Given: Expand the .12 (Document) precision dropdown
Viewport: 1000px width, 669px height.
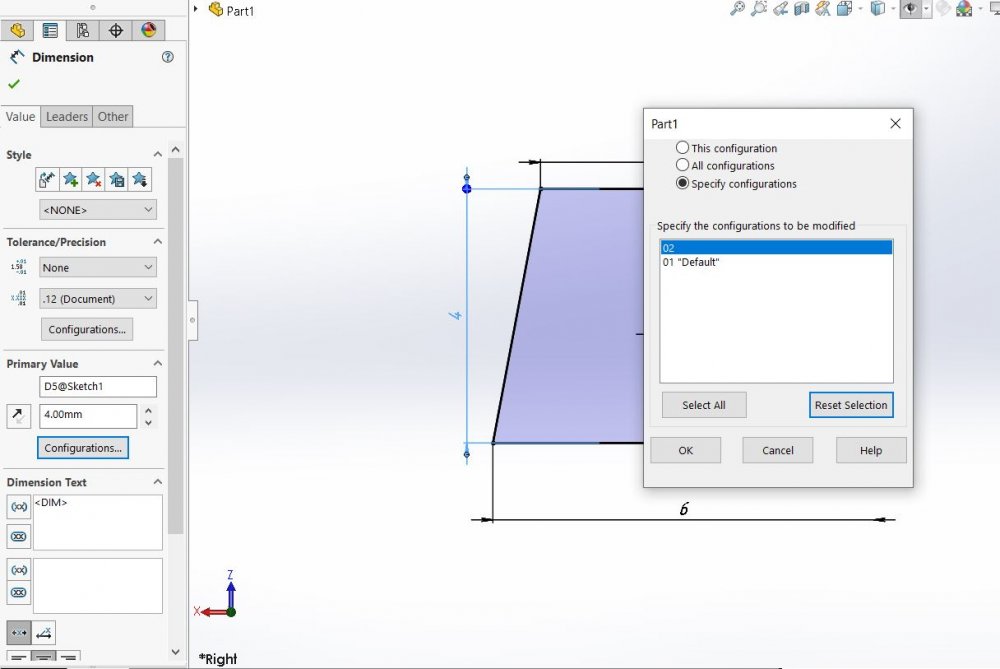Looking at the screenshot, I should 98,299.
